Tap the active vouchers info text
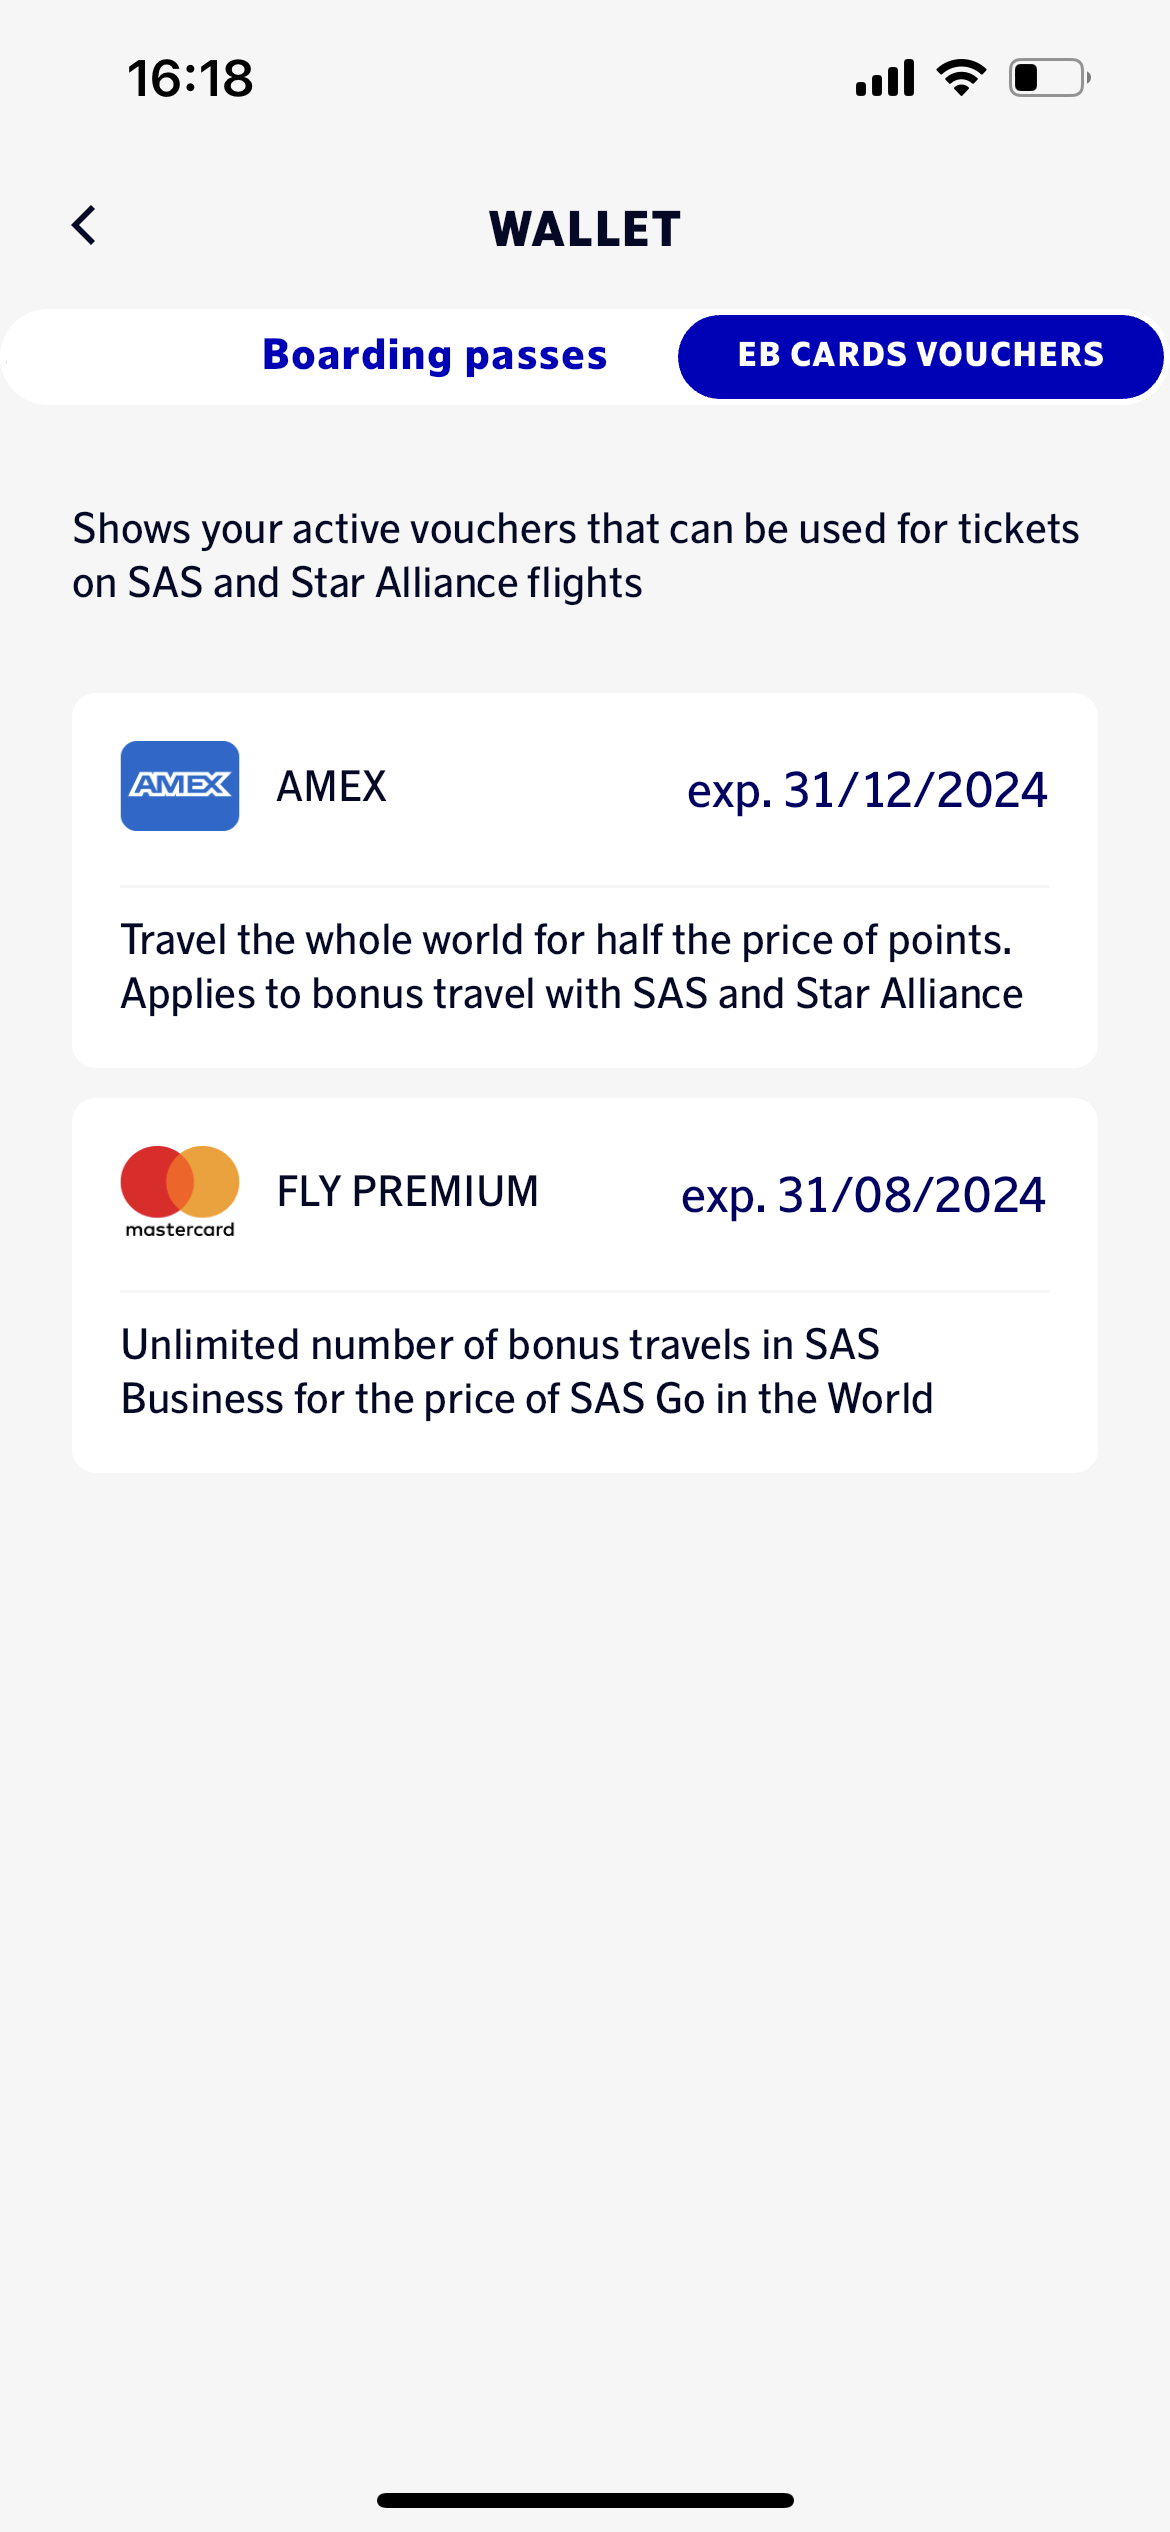 coord(575,556)
